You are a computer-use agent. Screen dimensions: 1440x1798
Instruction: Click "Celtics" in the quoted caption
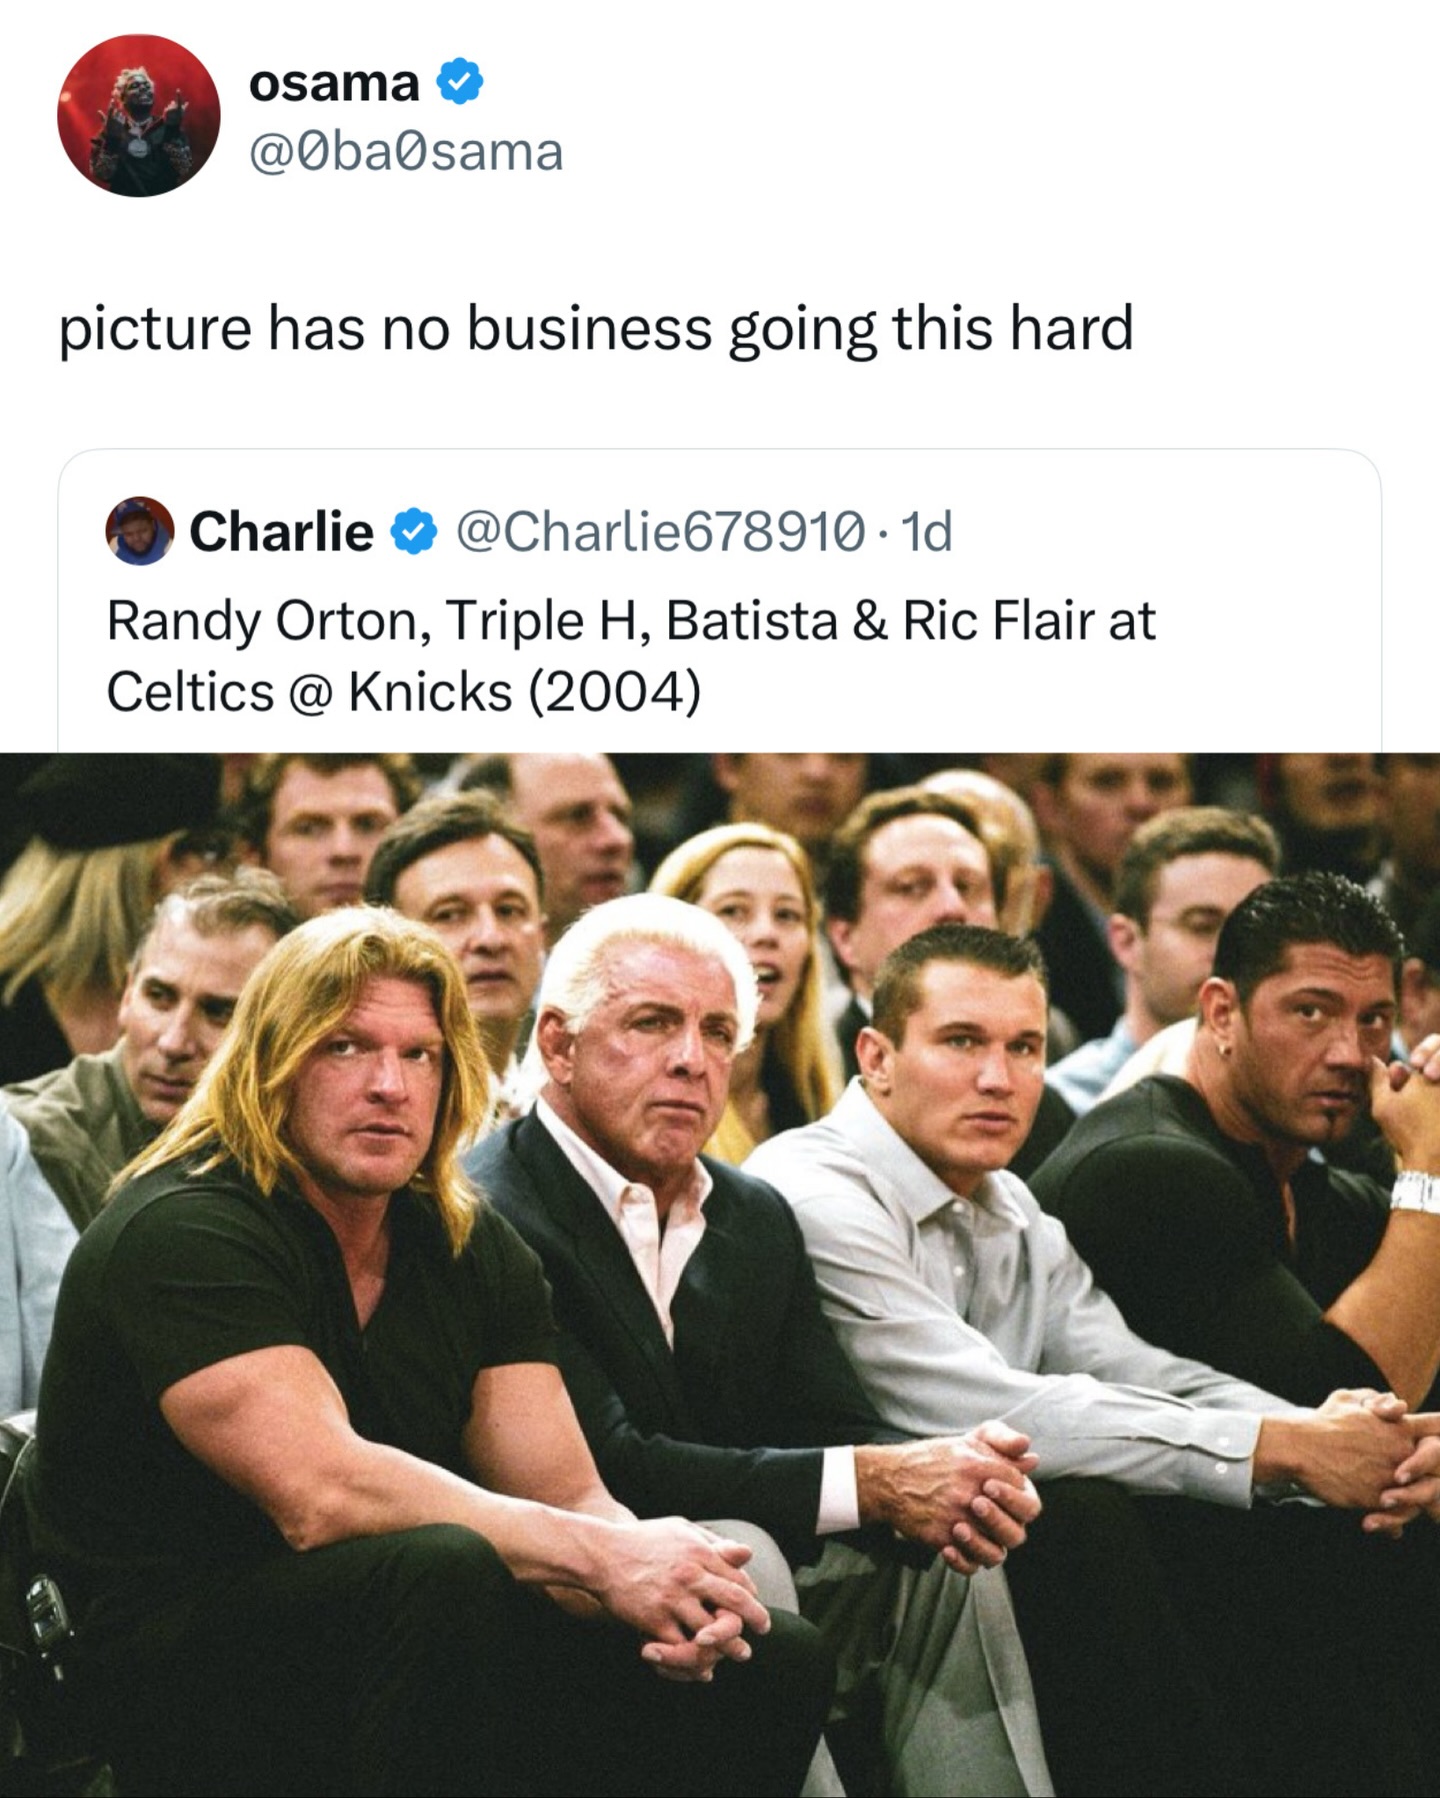[190, 691]
